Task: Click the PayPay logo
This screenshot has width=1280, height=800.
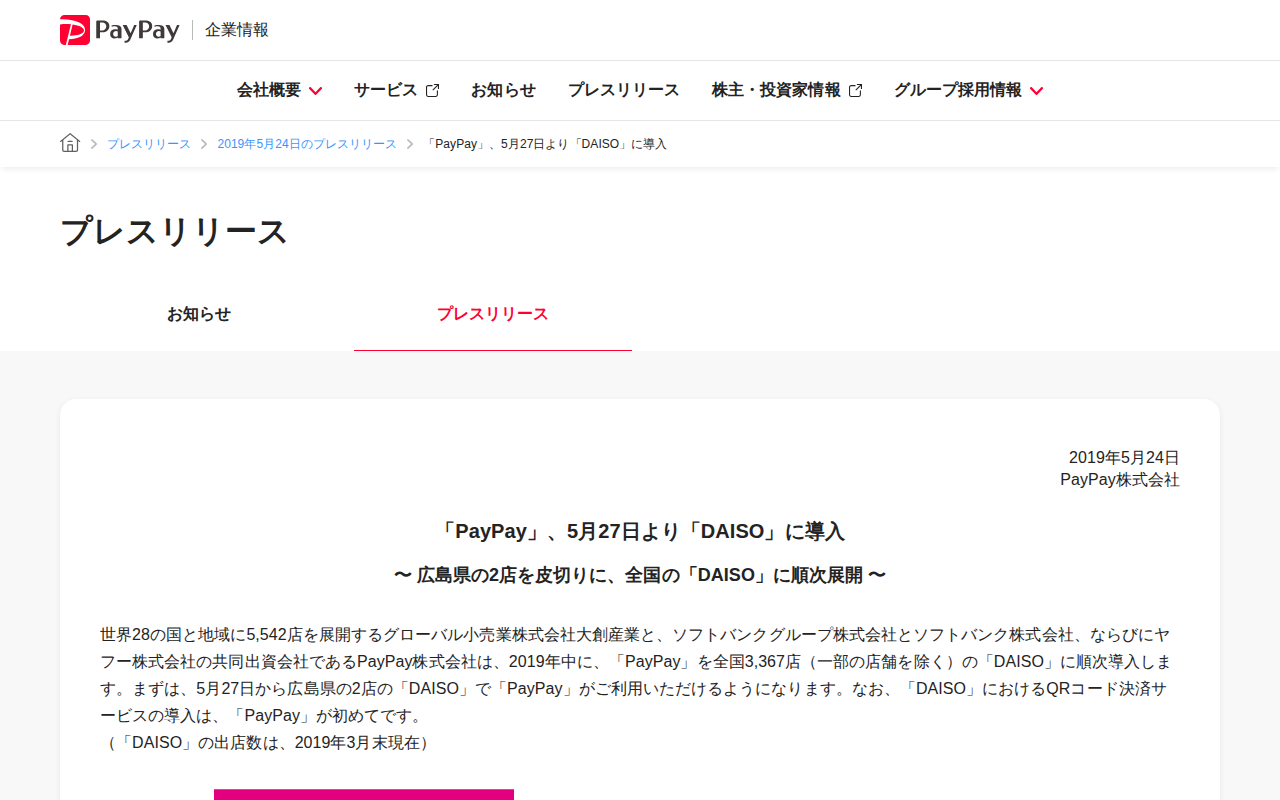Action: coord(119,30)
